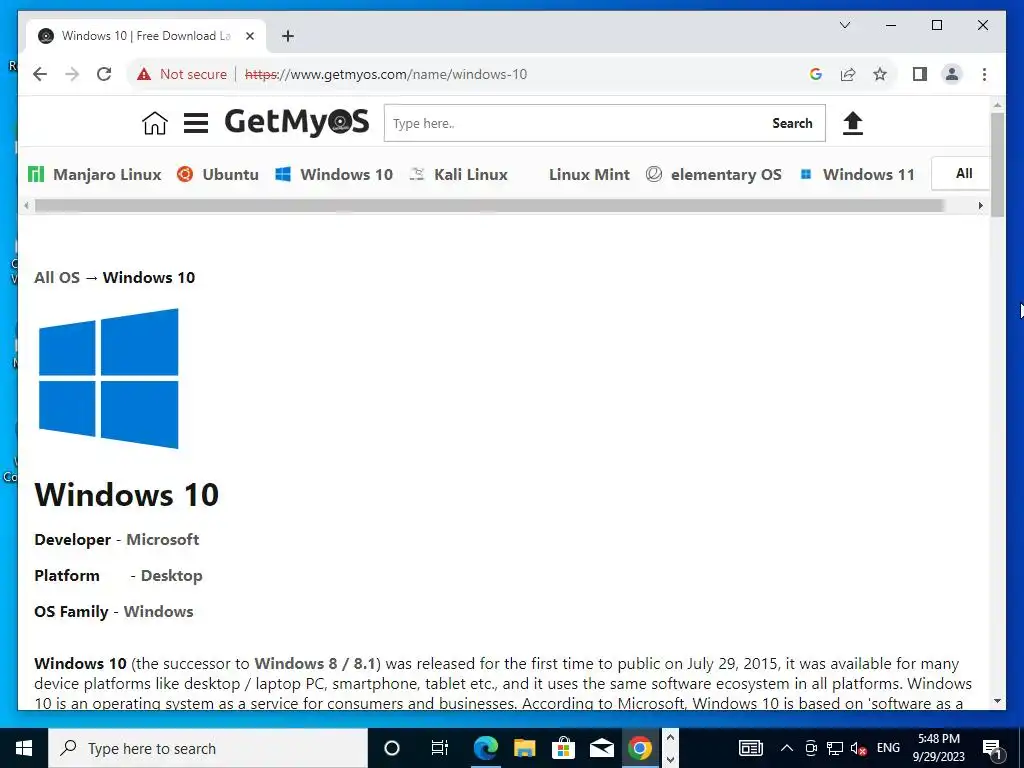Click down arrow of vertical scrollbar

(x=997, y=701)
